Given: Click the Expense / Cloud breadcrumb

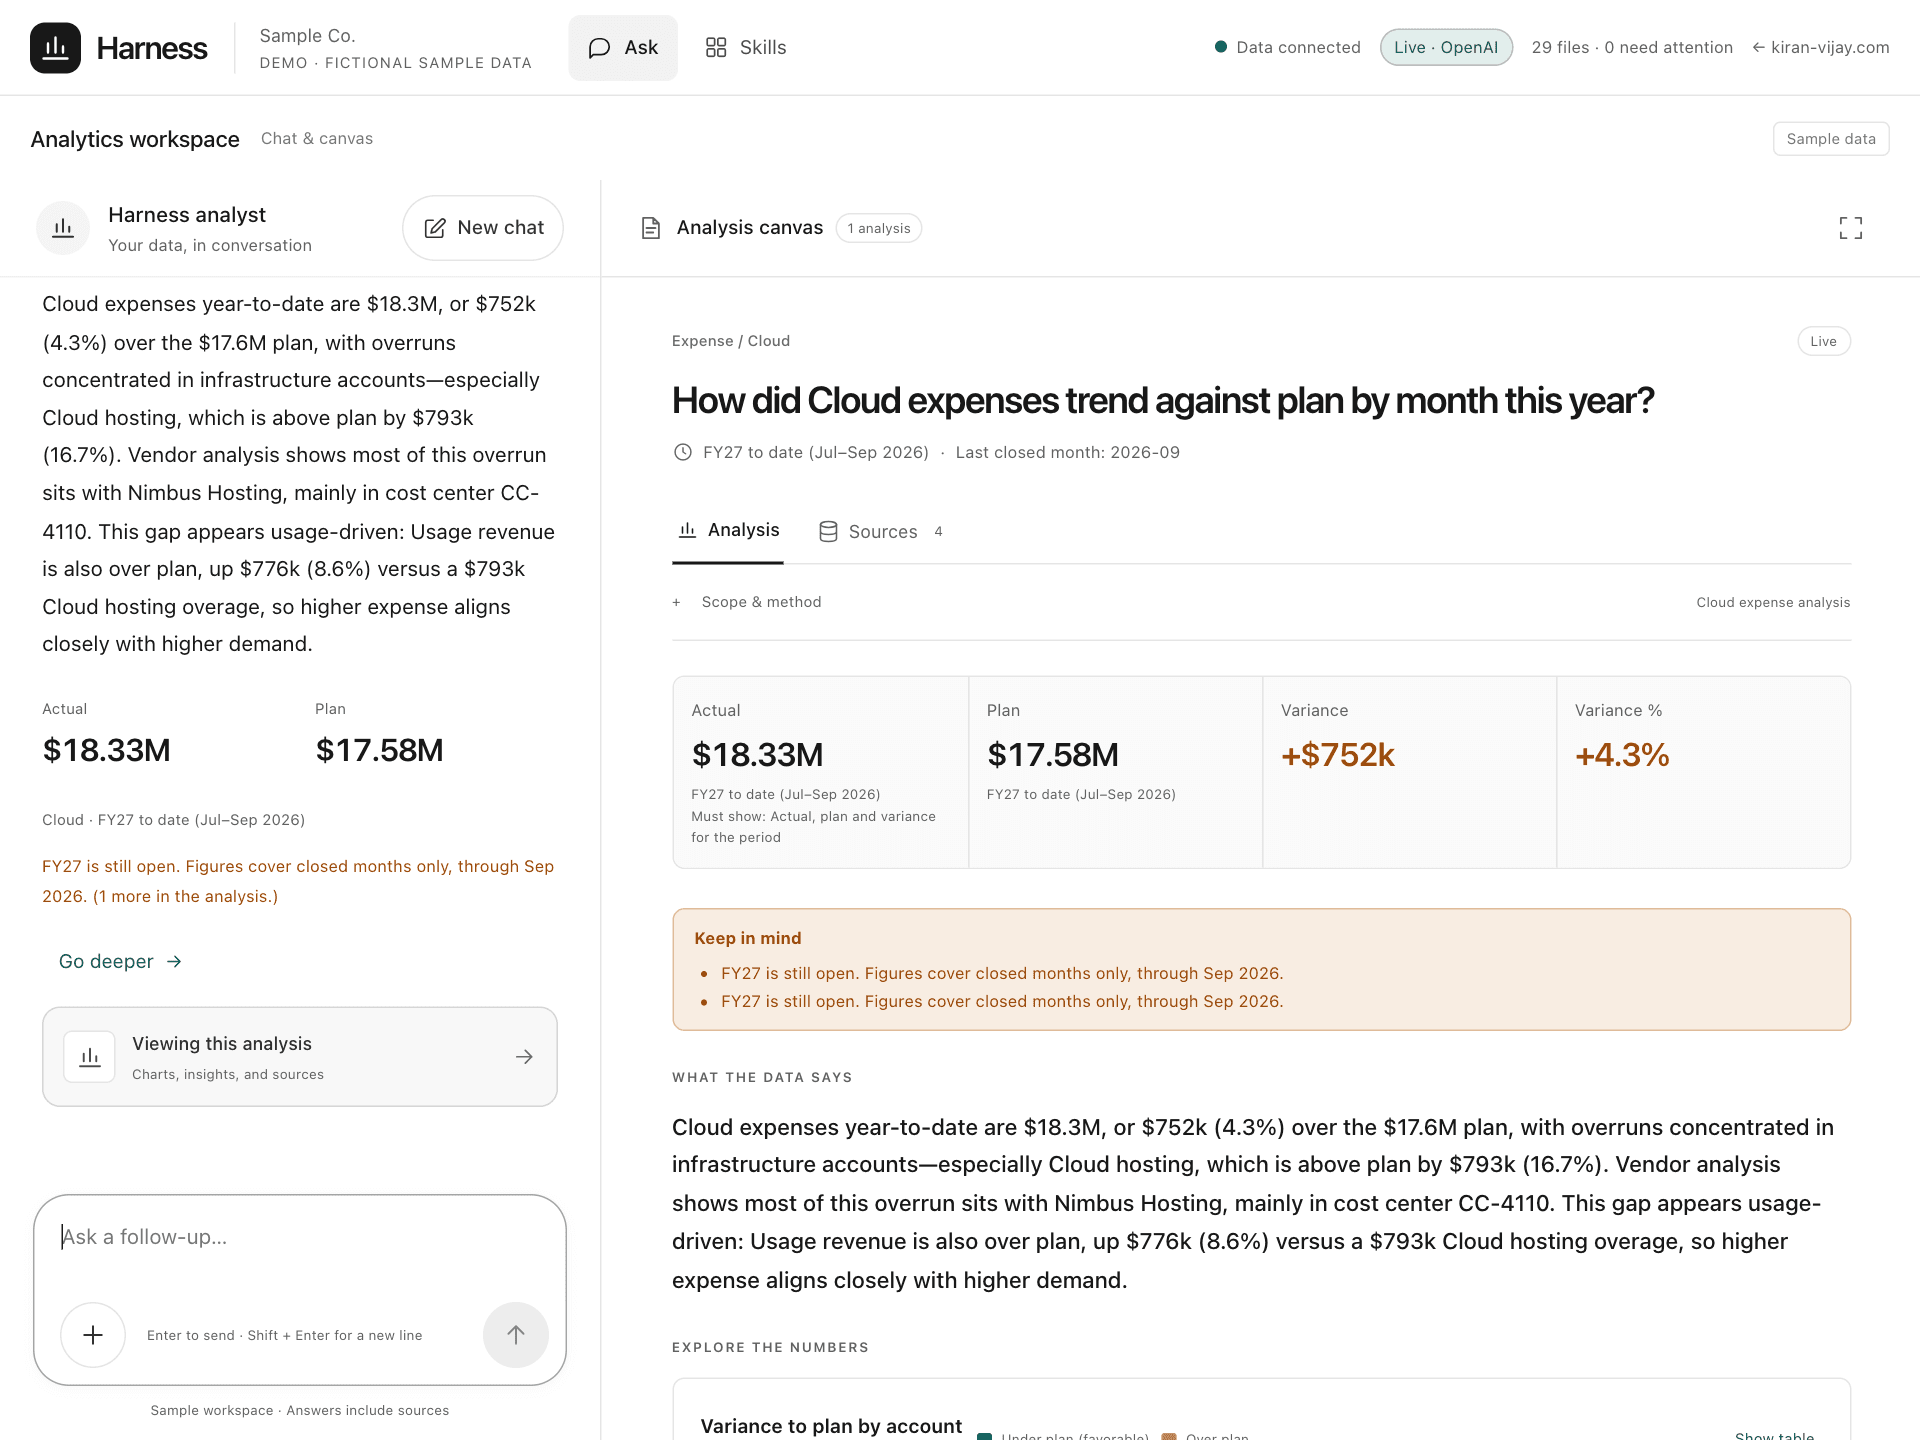Looking at the screenshot, I should [731, 341].
